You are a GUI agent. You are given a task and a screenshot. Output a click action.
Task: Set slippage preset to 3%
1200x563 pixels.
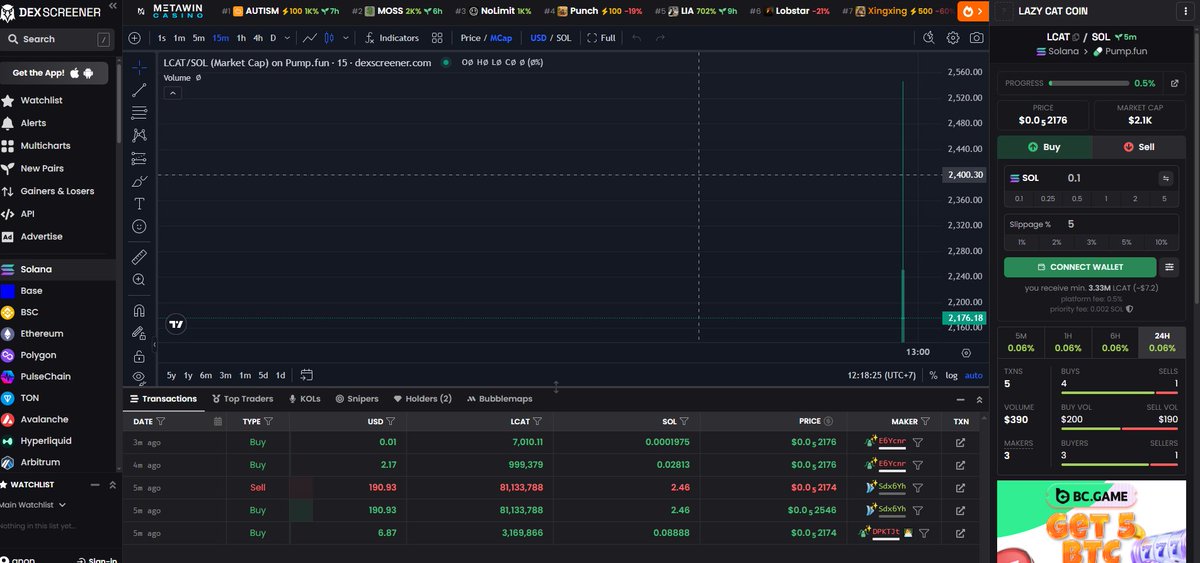[x=1091, y=242]
